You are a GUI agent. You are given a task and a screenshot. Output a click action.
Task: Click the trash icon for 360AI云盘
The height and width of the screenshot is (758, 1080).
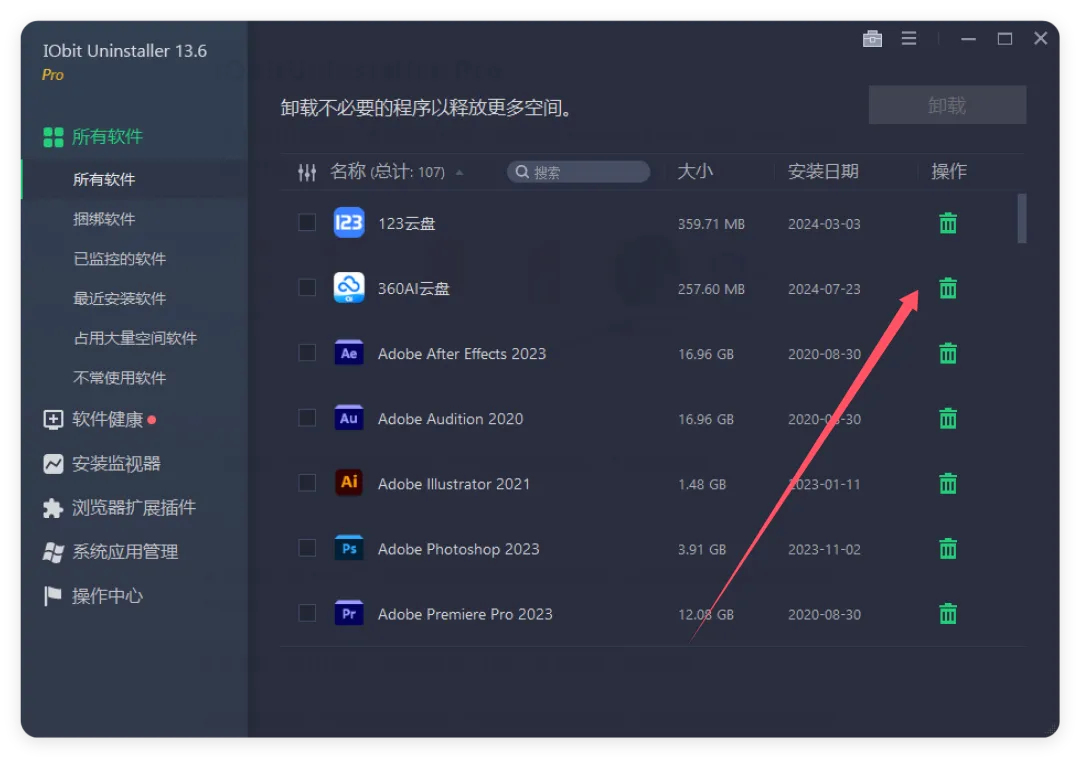pos(948,288)
